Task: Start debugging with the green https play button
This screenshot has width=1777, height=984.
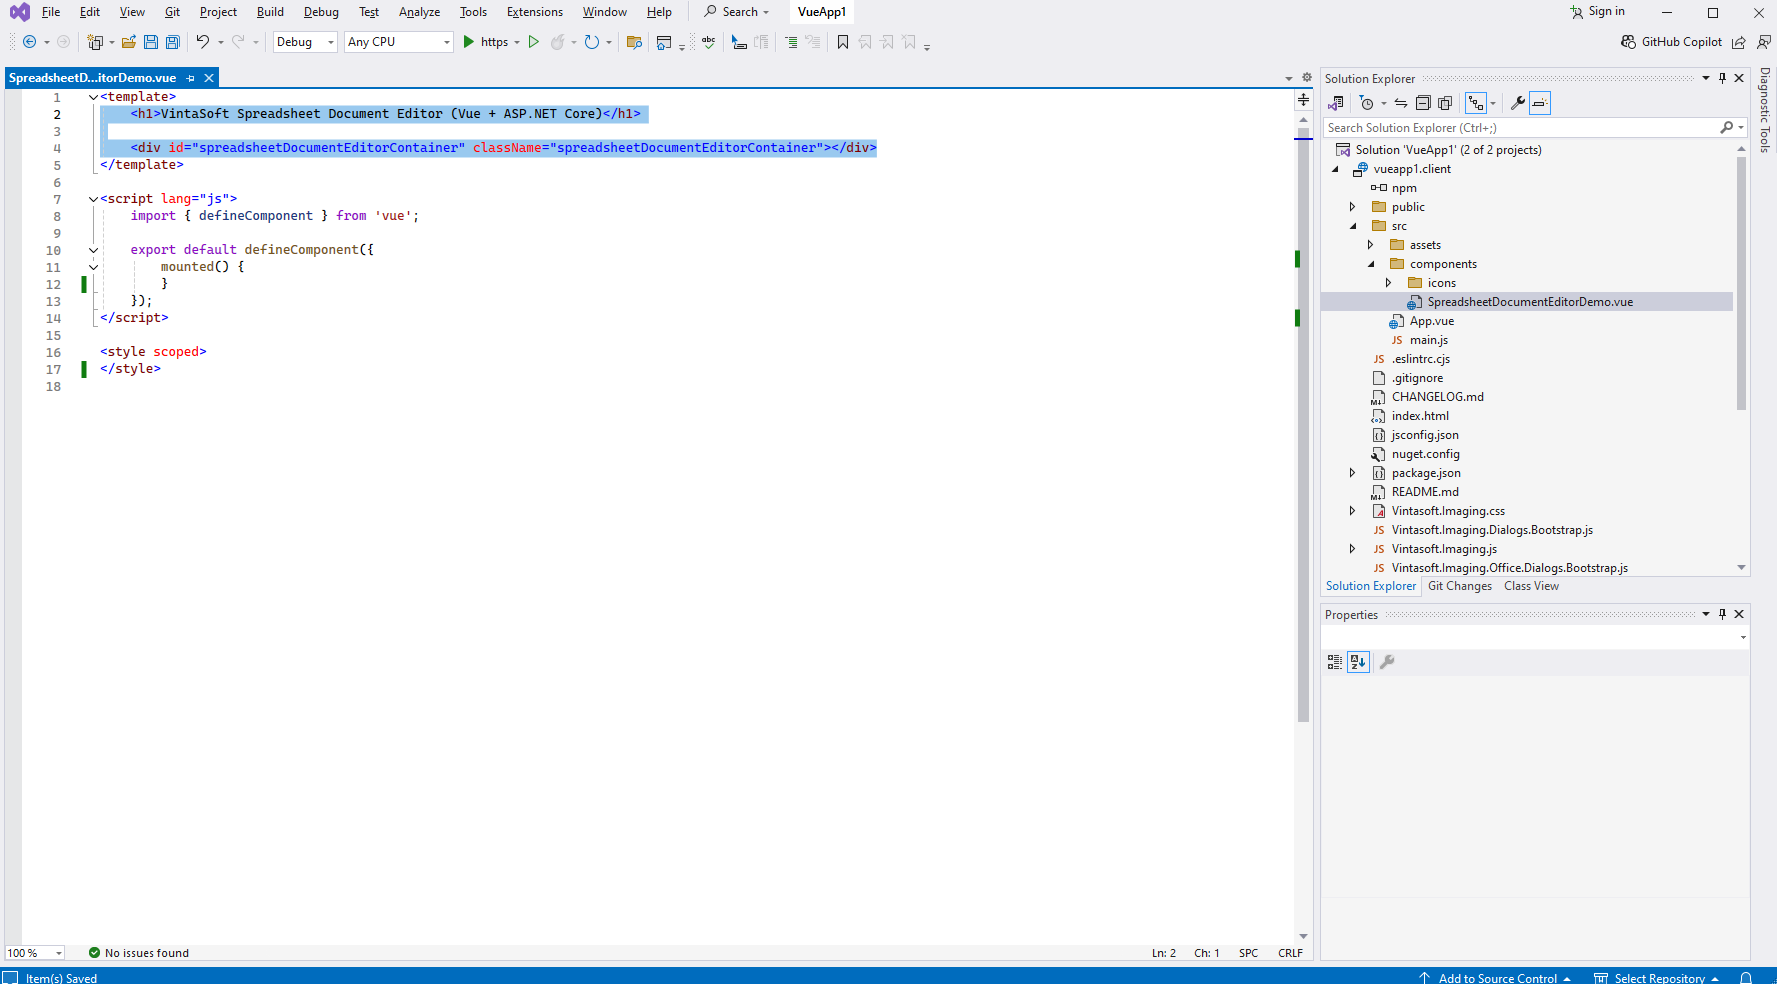Action: point(469,42)
